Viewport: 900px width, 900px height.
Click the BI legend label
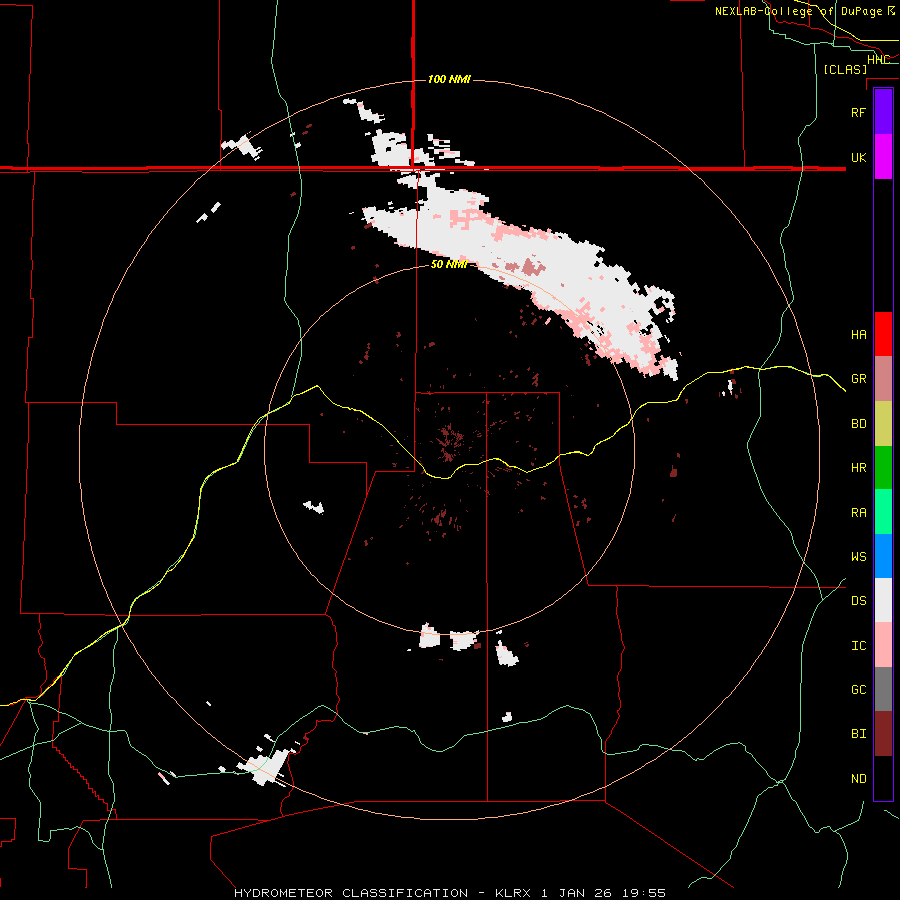[858, 734]
